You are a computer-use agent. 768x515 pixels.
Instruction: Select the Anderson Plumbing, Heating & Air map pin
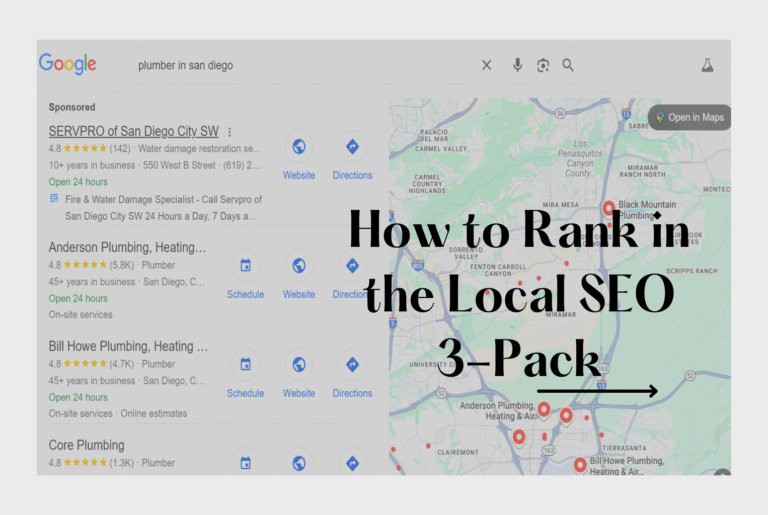[x=544, y=409]
